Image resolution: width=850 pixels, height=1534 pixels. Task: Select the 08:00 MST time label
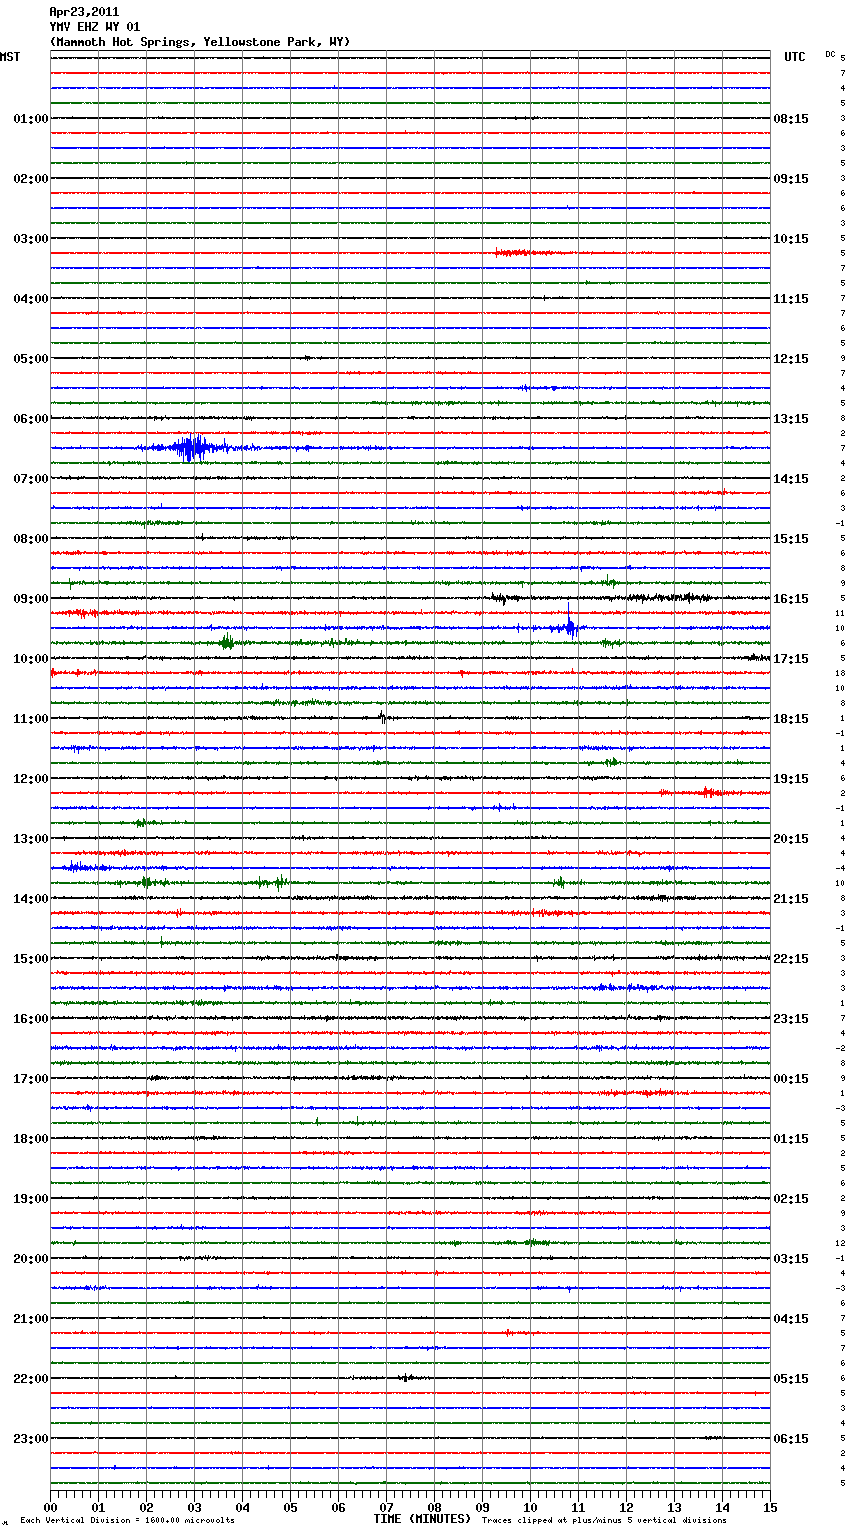pyautogui.click(x=31, y=539)
